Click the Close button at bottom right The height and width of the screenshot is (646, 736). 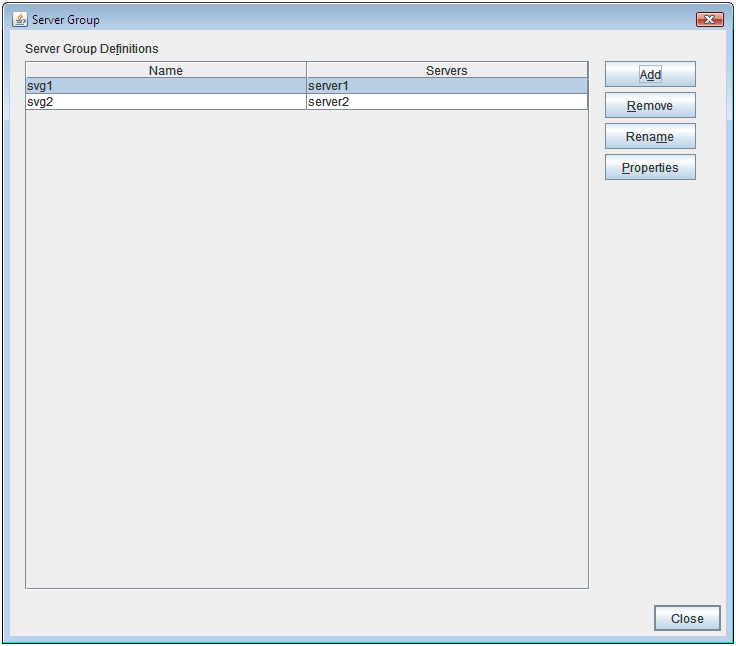coord(687,618)
